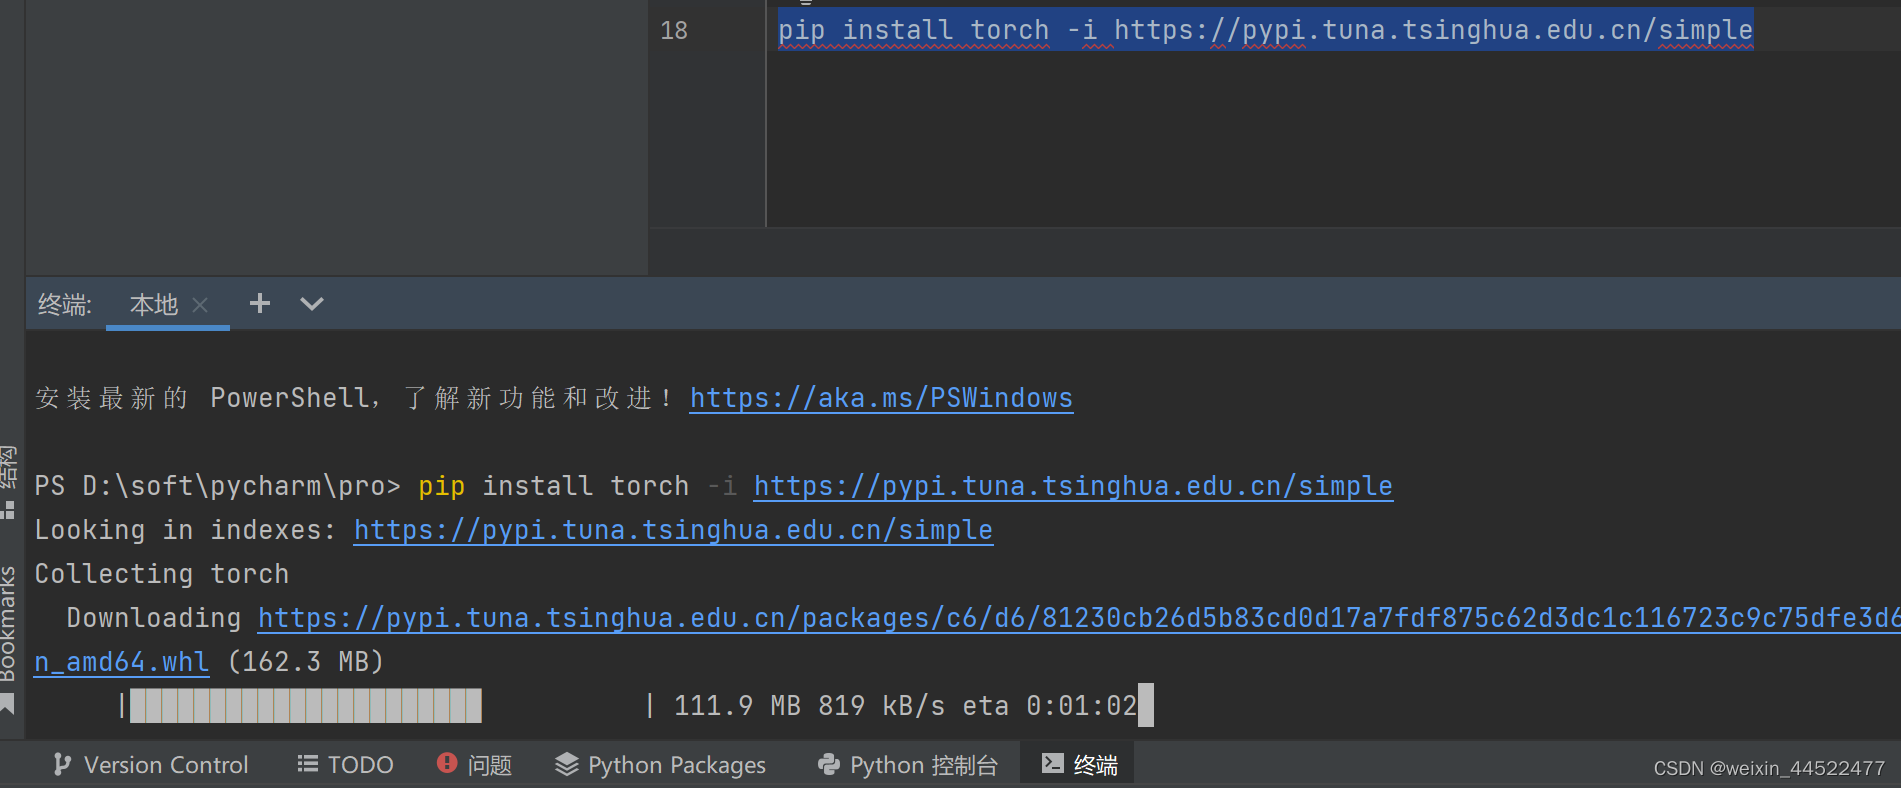Open the 问题 problems tool window

(475, 765)
